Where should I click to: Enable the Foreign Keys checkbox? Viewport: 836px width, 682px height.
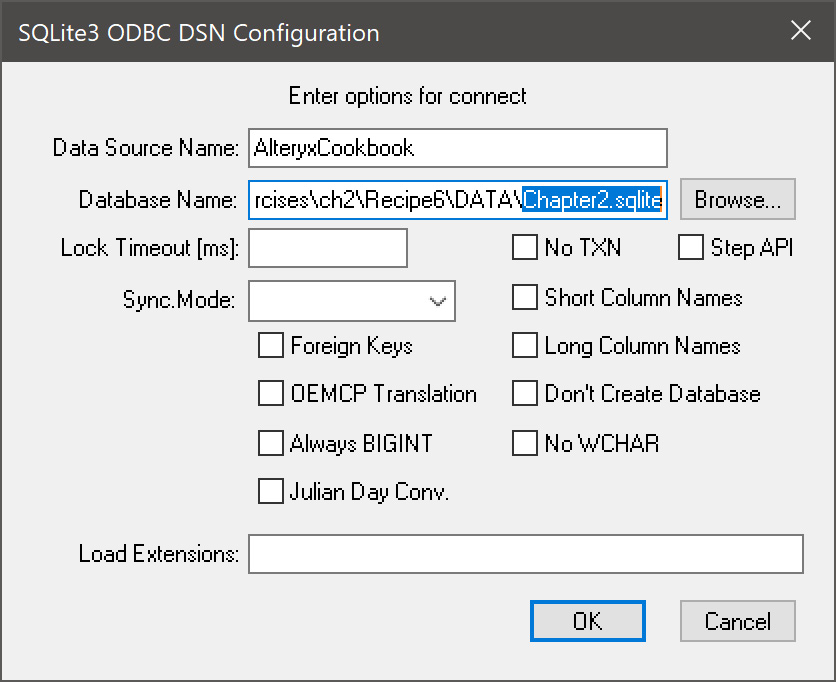pos(270,345)
